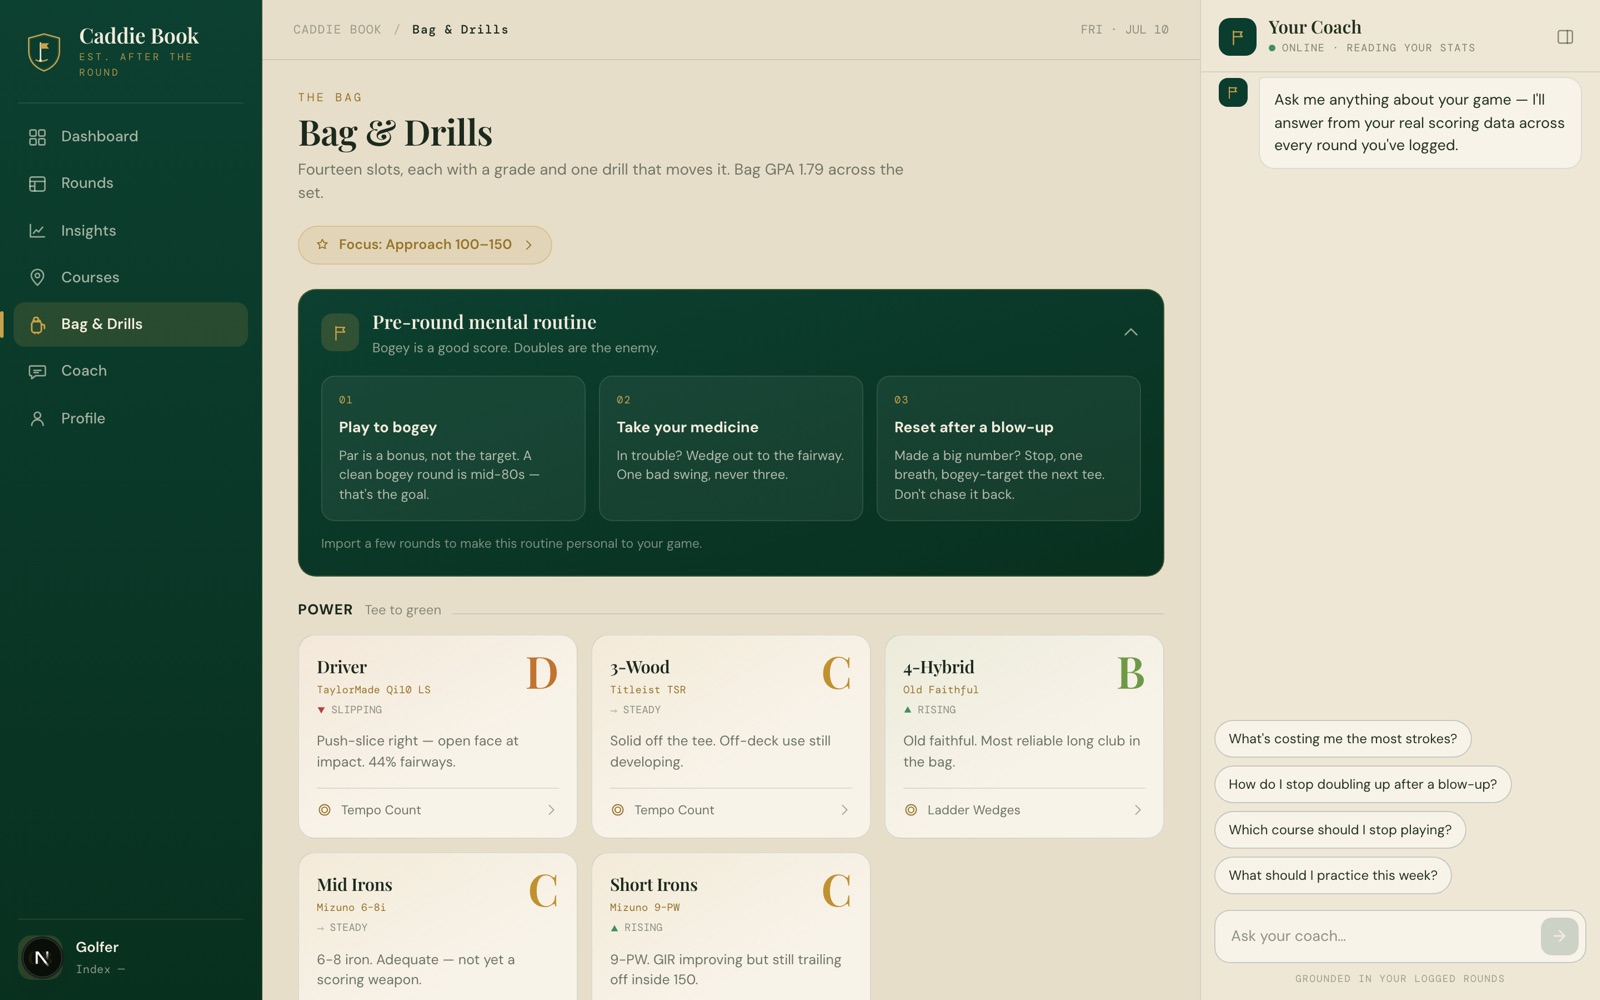Click the POWER section heading
This screenshot has width=1600, height=1000.
[x=325, y=610]
